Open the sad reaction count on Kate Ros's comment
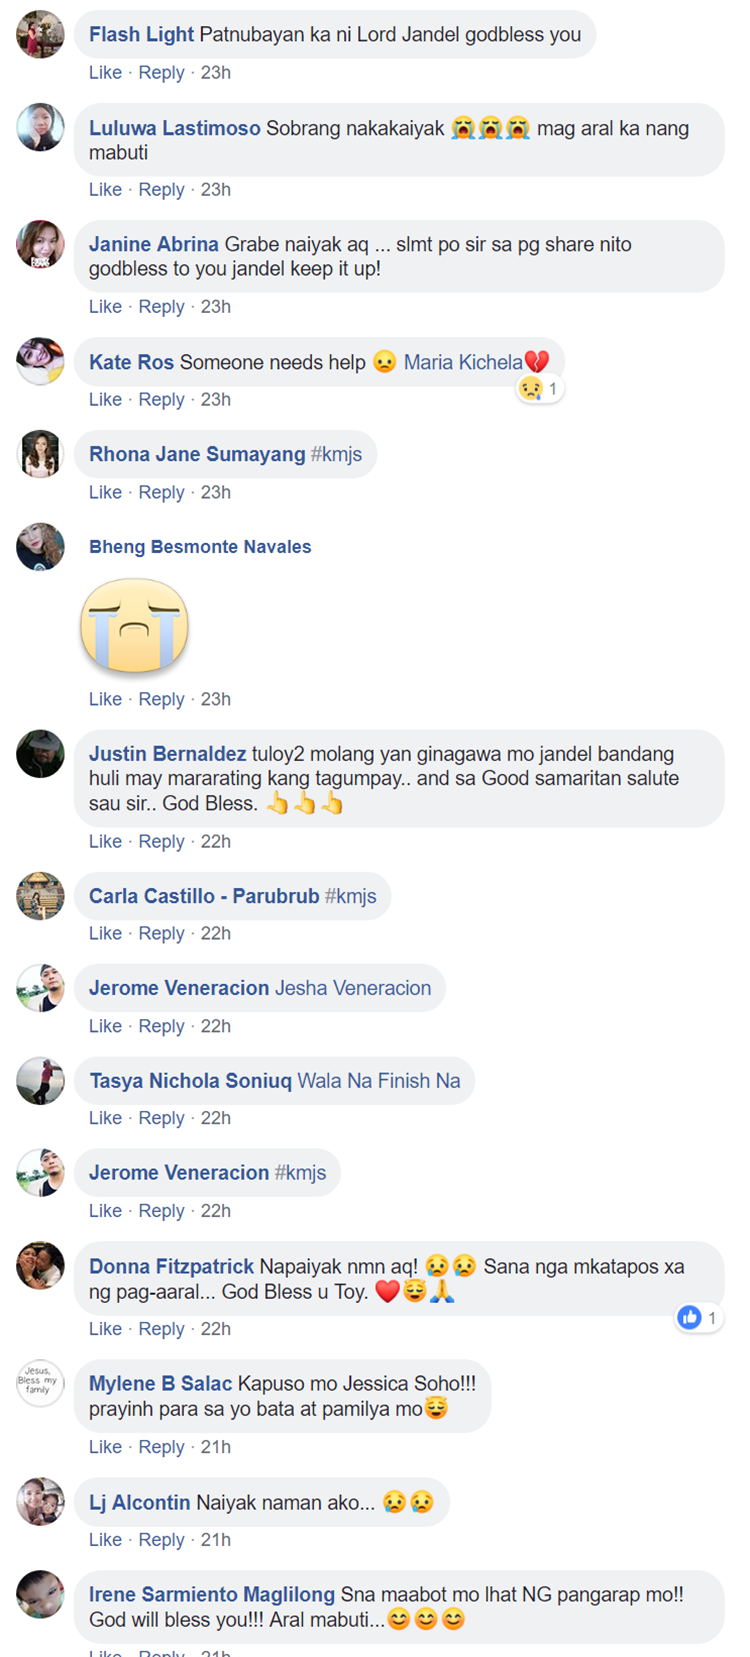This screenshot has width=750, height=1657. tap(540, 388)
